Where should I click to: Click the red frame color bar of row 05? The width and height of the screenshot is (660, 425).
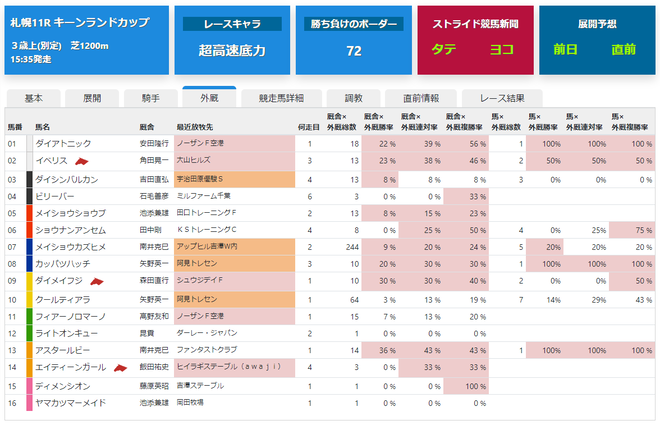click(29, 213)
